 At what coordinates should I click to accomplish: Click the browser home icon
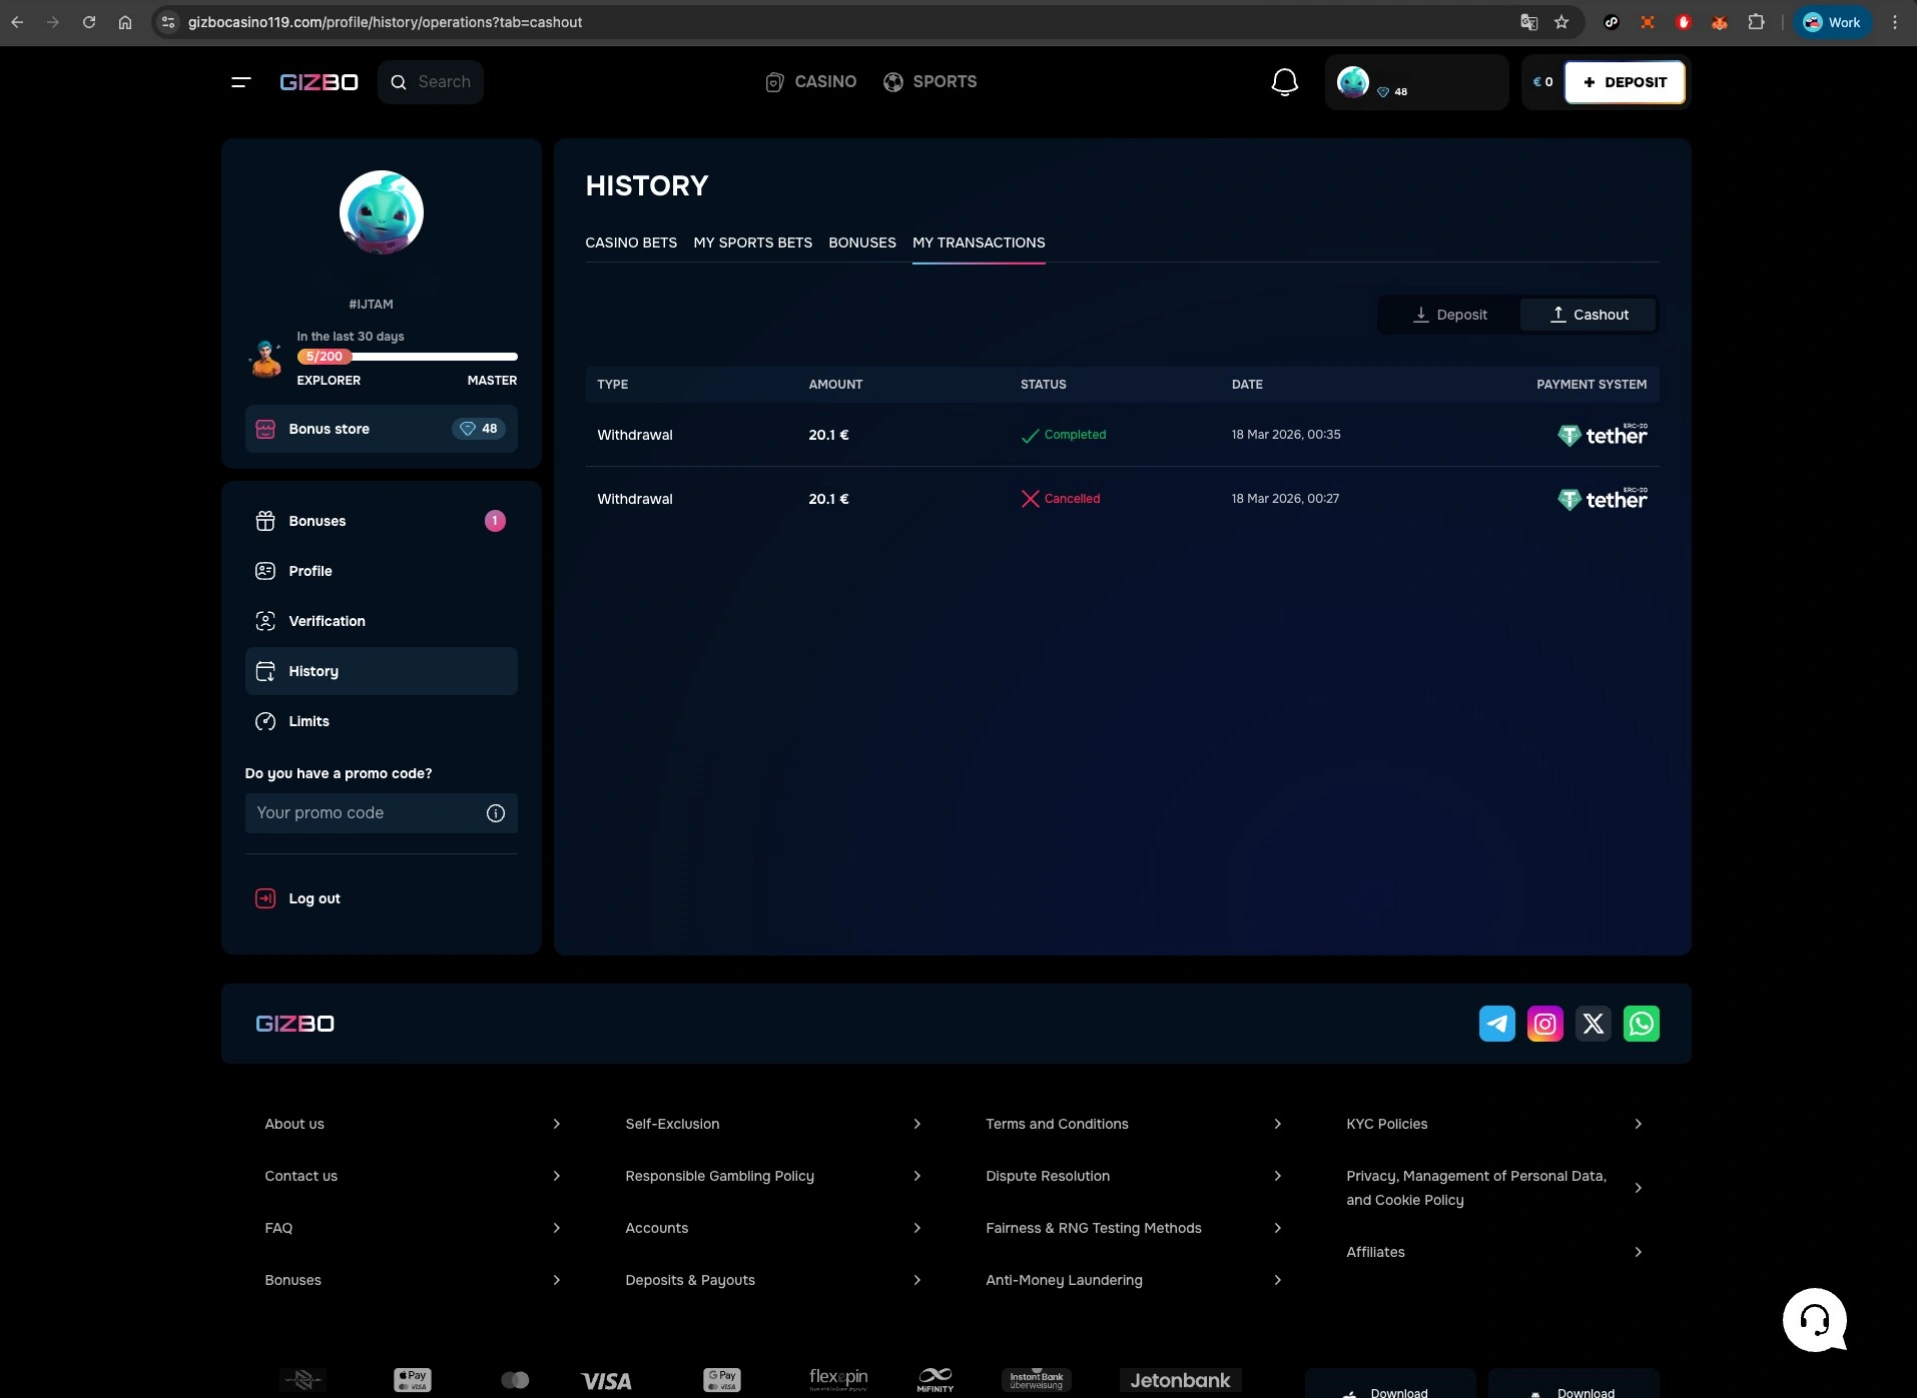coord(125,22)
